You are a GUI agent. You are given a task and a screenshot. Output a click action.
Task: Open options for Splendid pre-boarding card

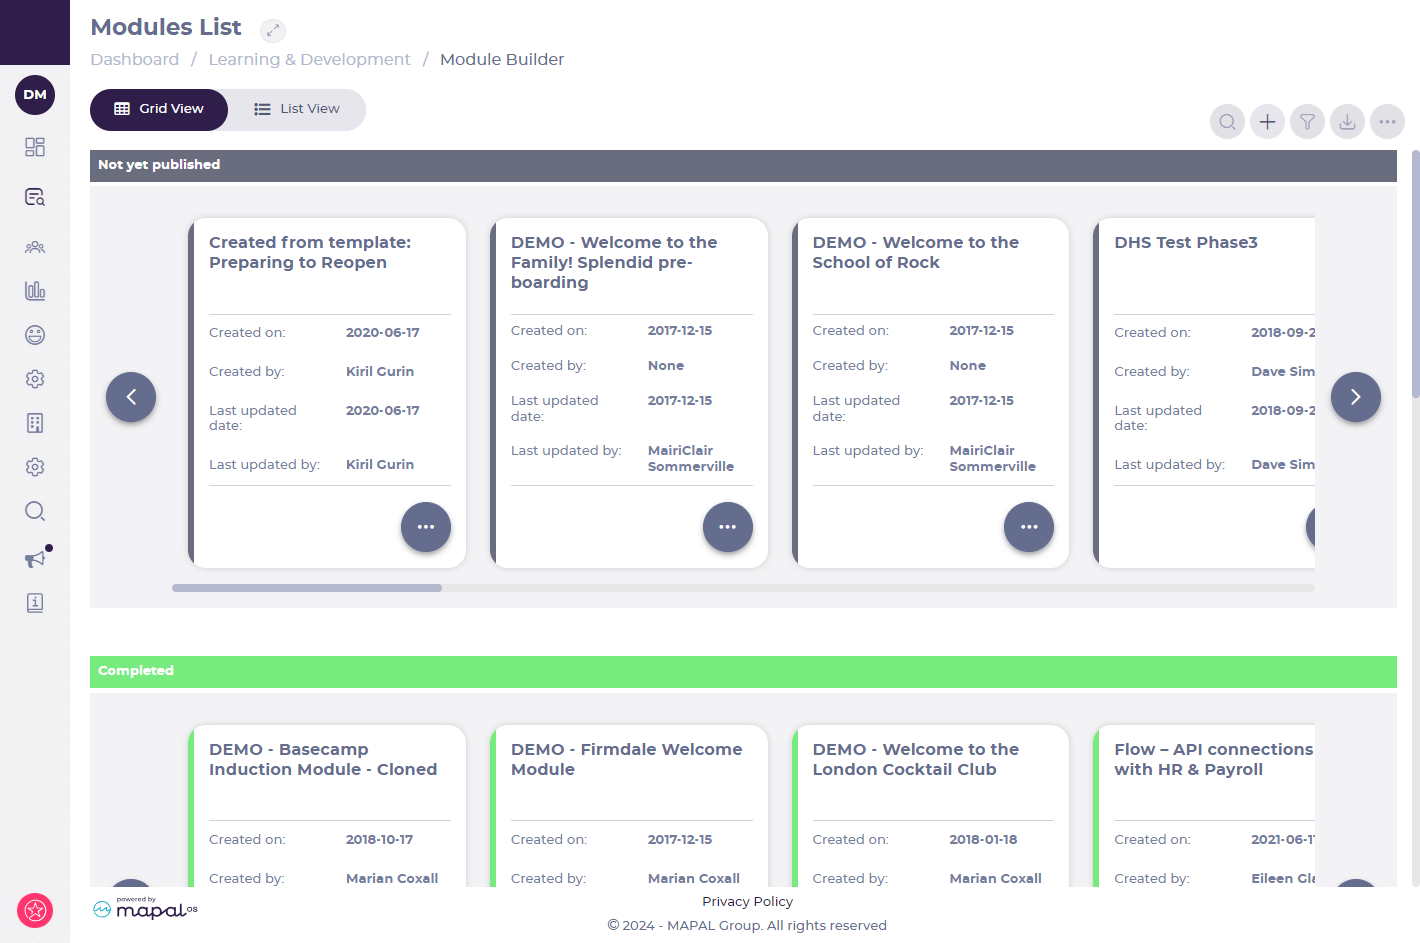pos(728,527)
